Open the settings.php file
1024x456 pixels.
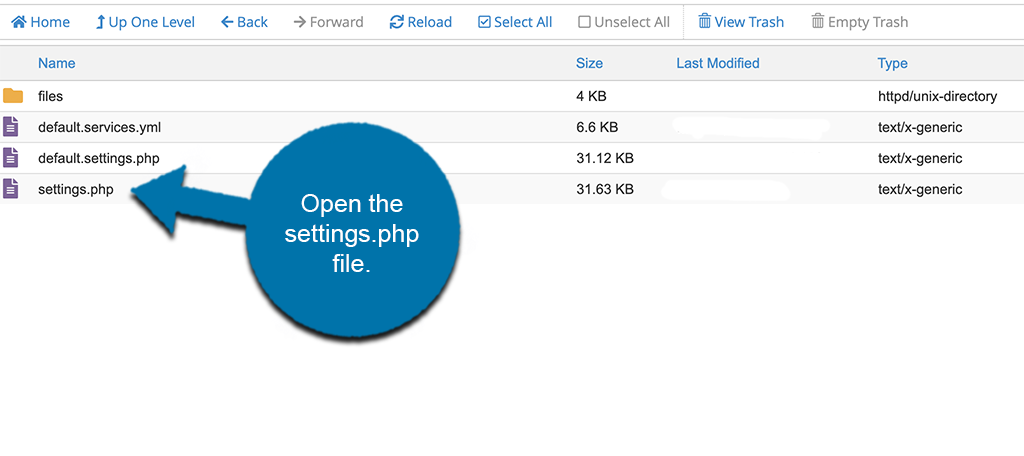point(75,189)
